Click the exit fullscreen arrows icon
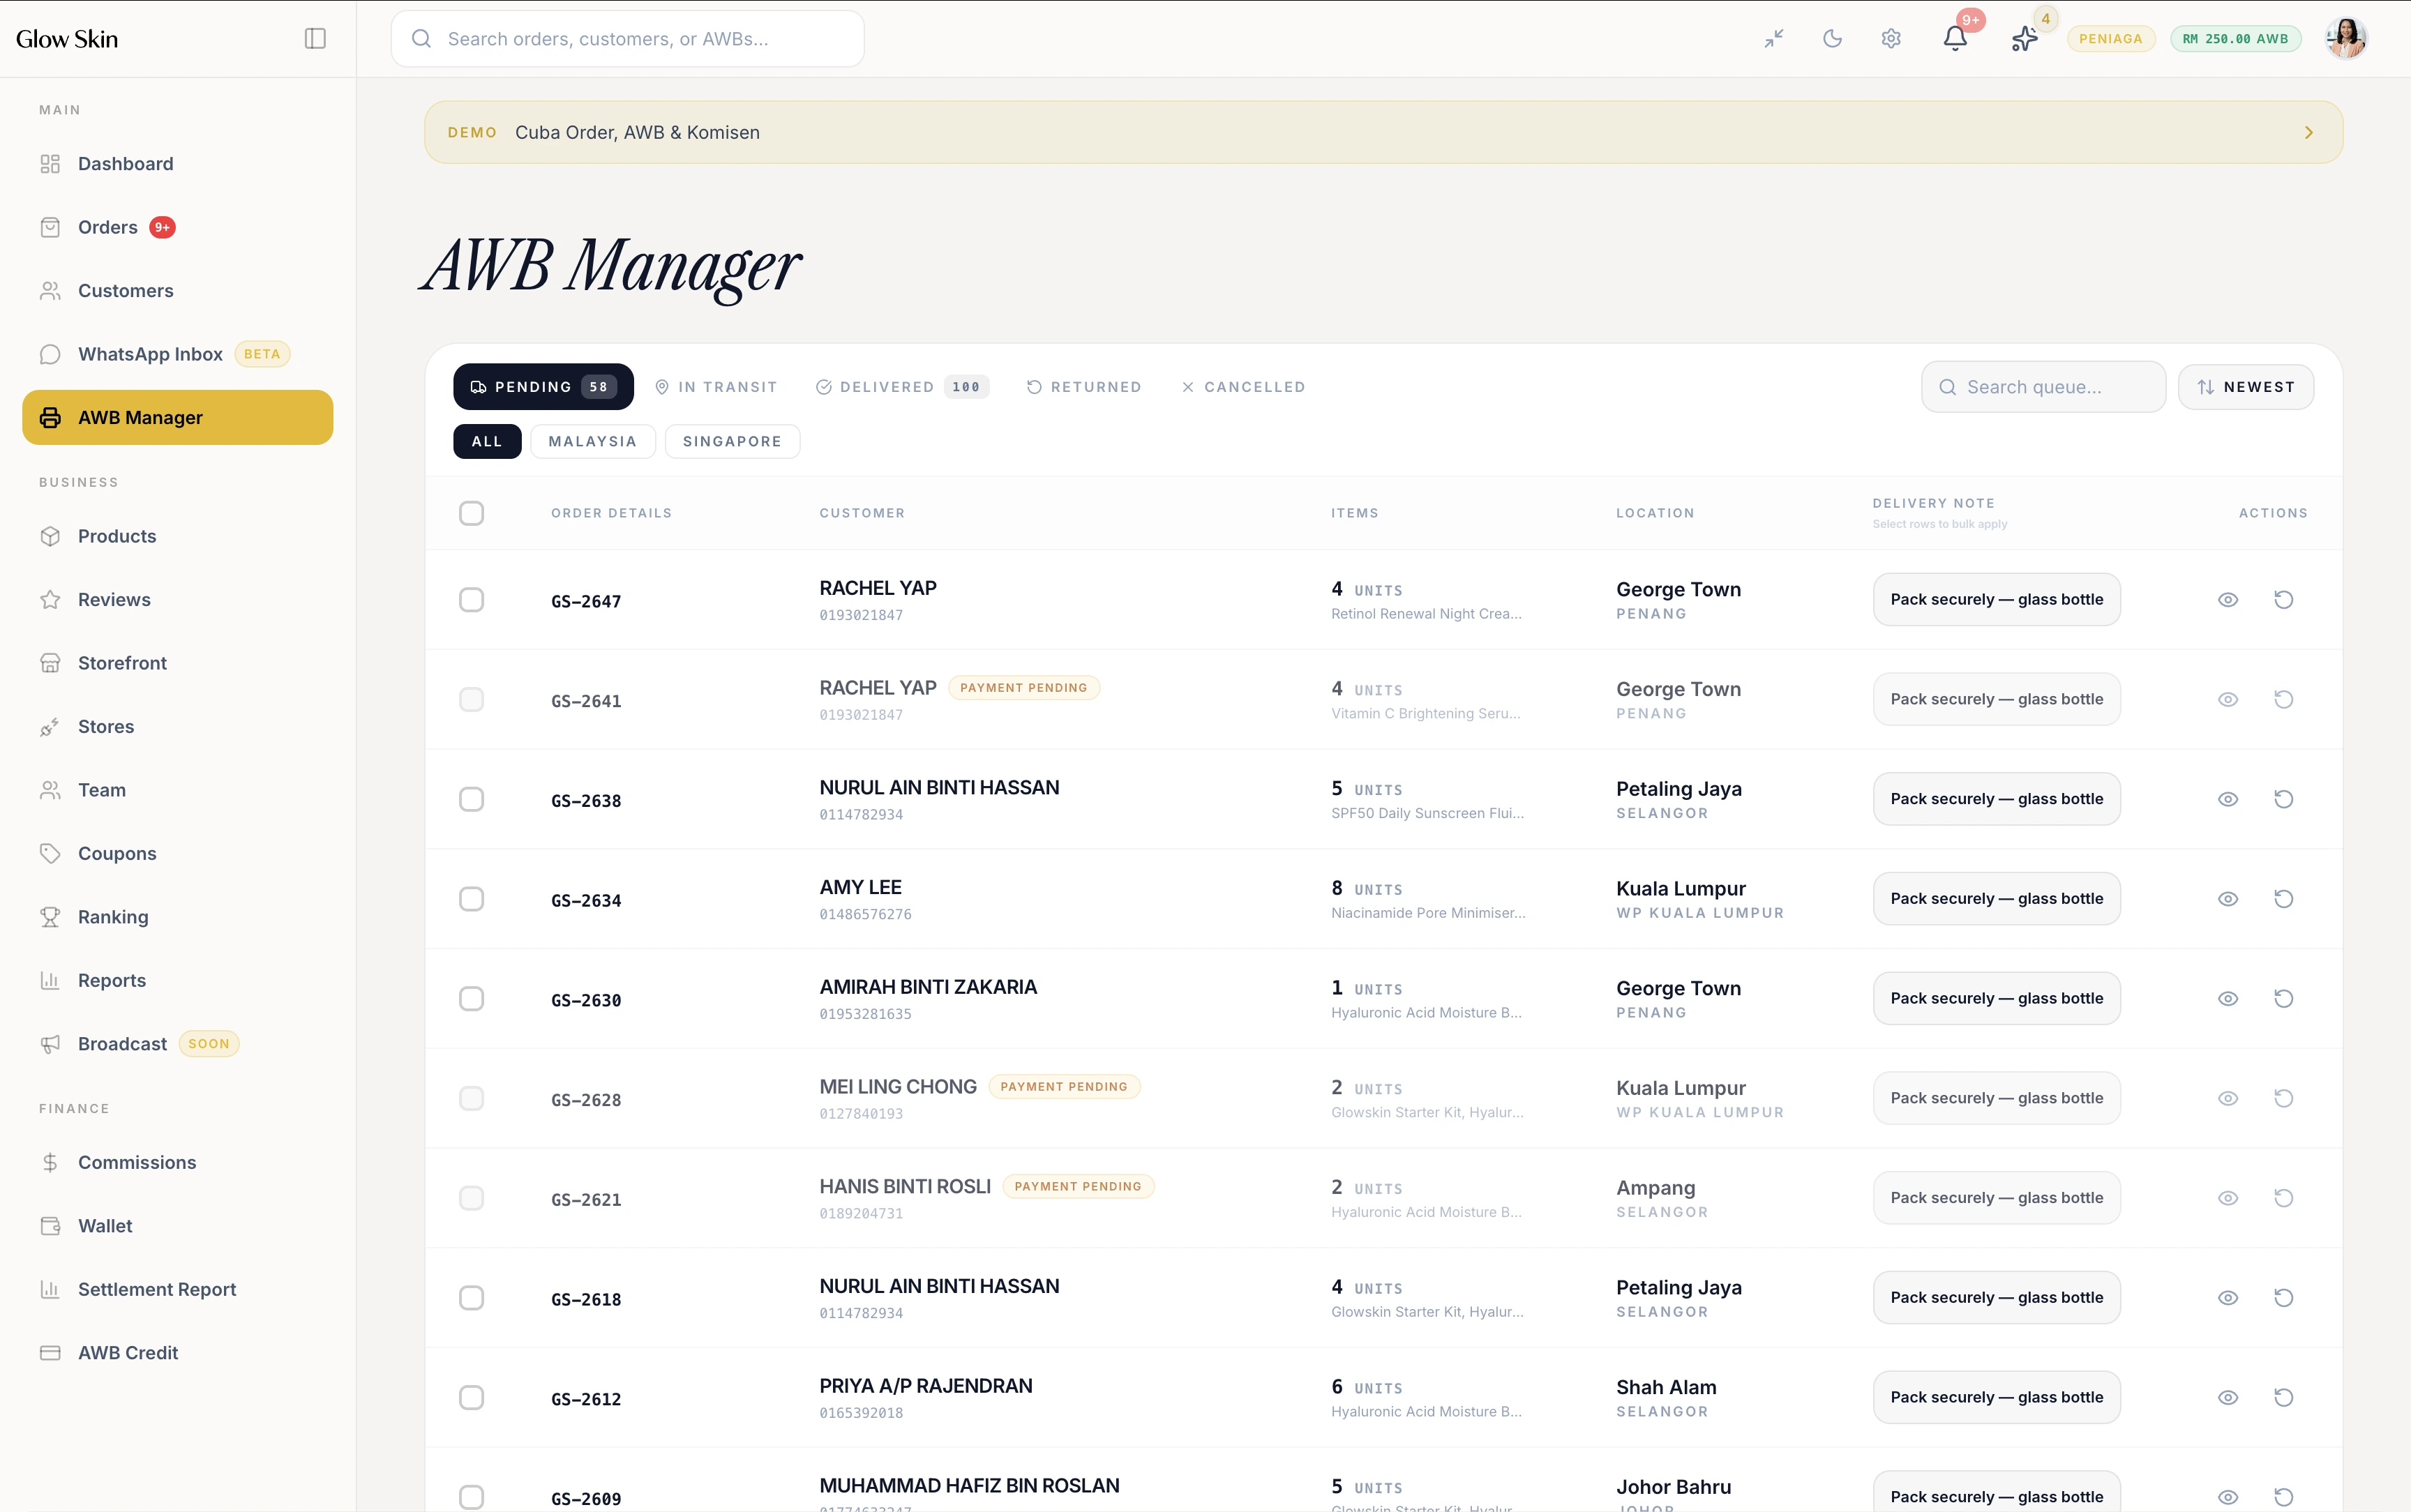The width and height of the screenshot is (2411, 1512). point(1774,39)
